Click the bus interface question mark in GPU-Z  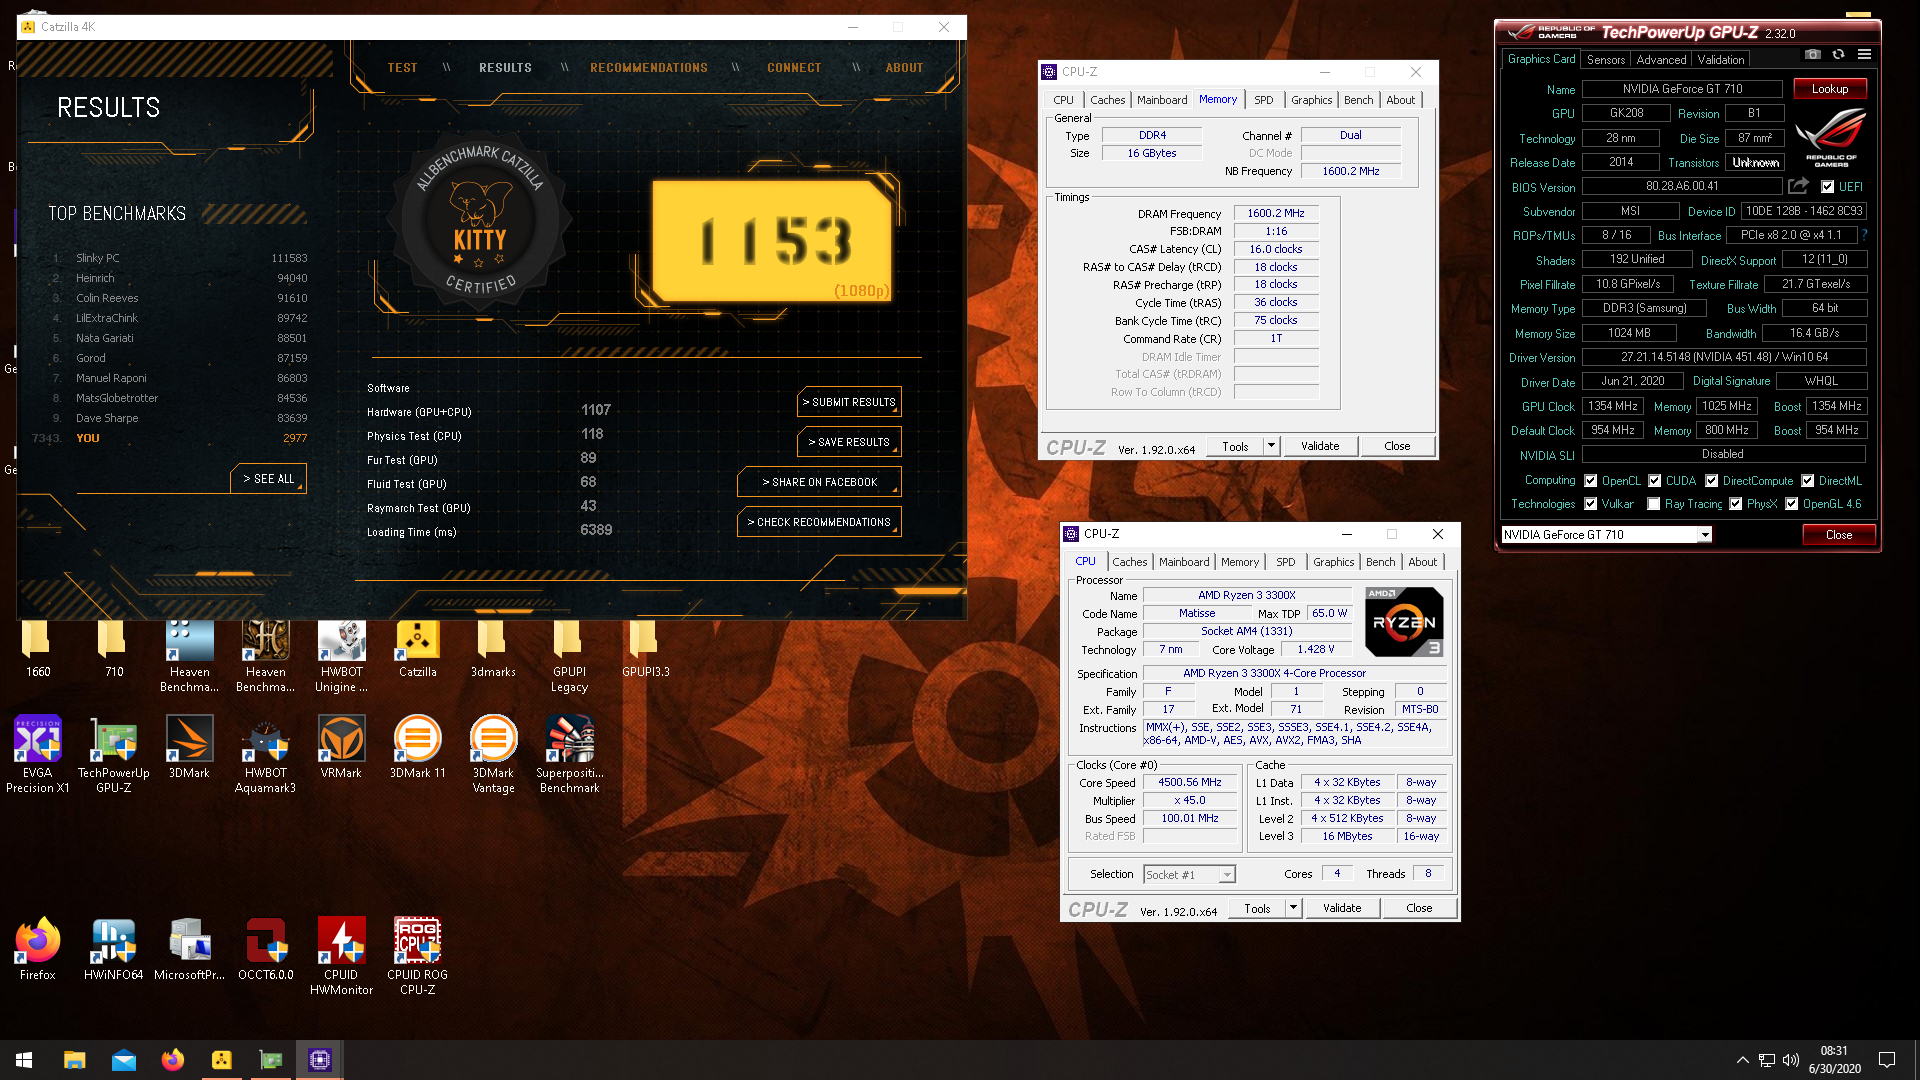click(1865, 235)
